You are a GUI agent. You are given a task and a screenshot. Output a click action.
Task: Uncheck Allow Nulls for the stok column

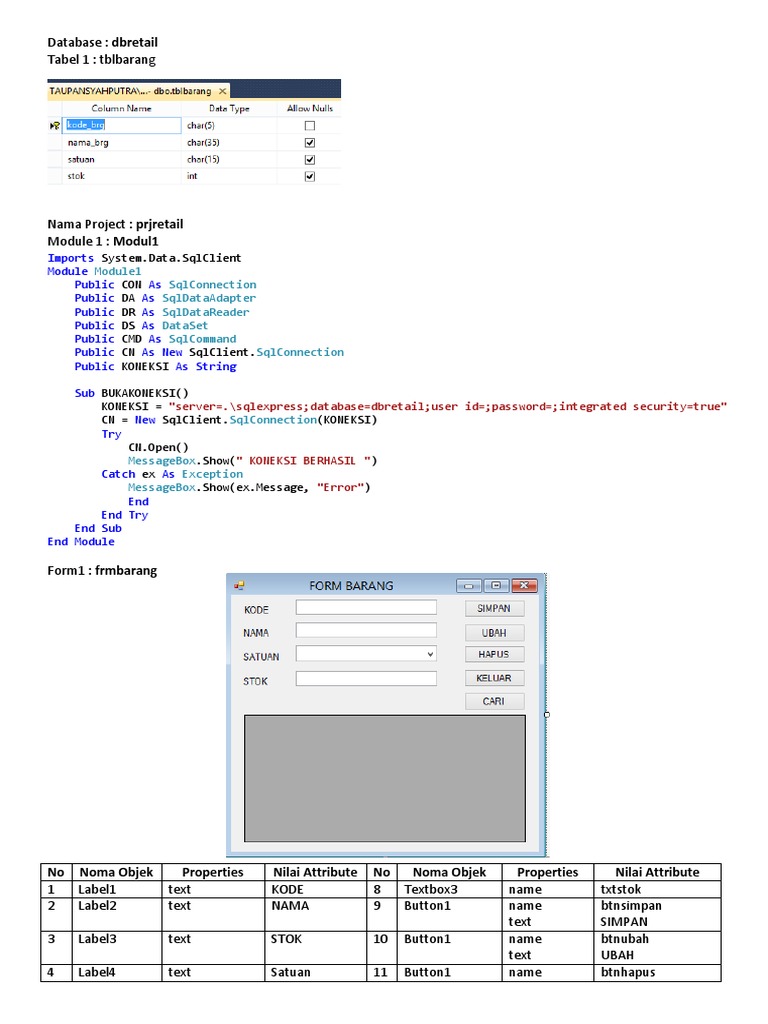pos(309,177)
